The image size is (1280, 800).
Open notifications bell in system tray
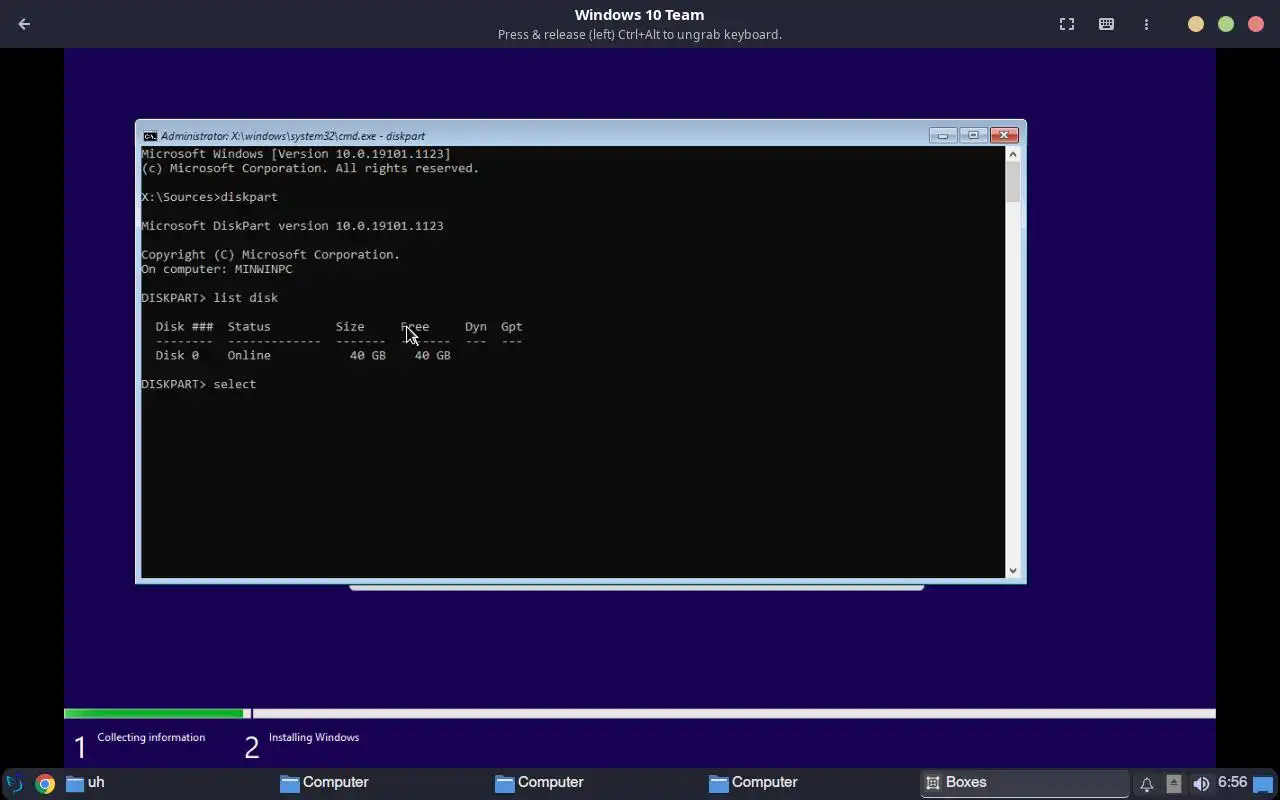[x=1146, y=784]
